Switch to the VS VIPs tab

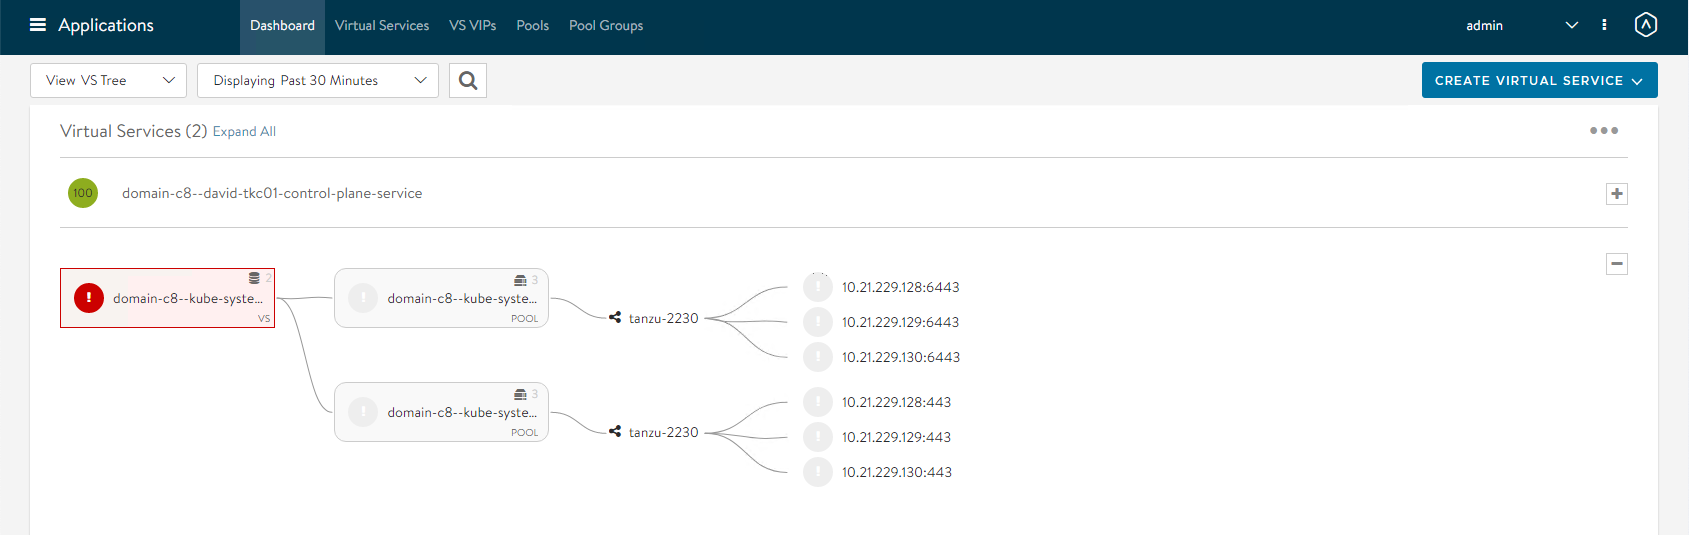coord(472,26)
